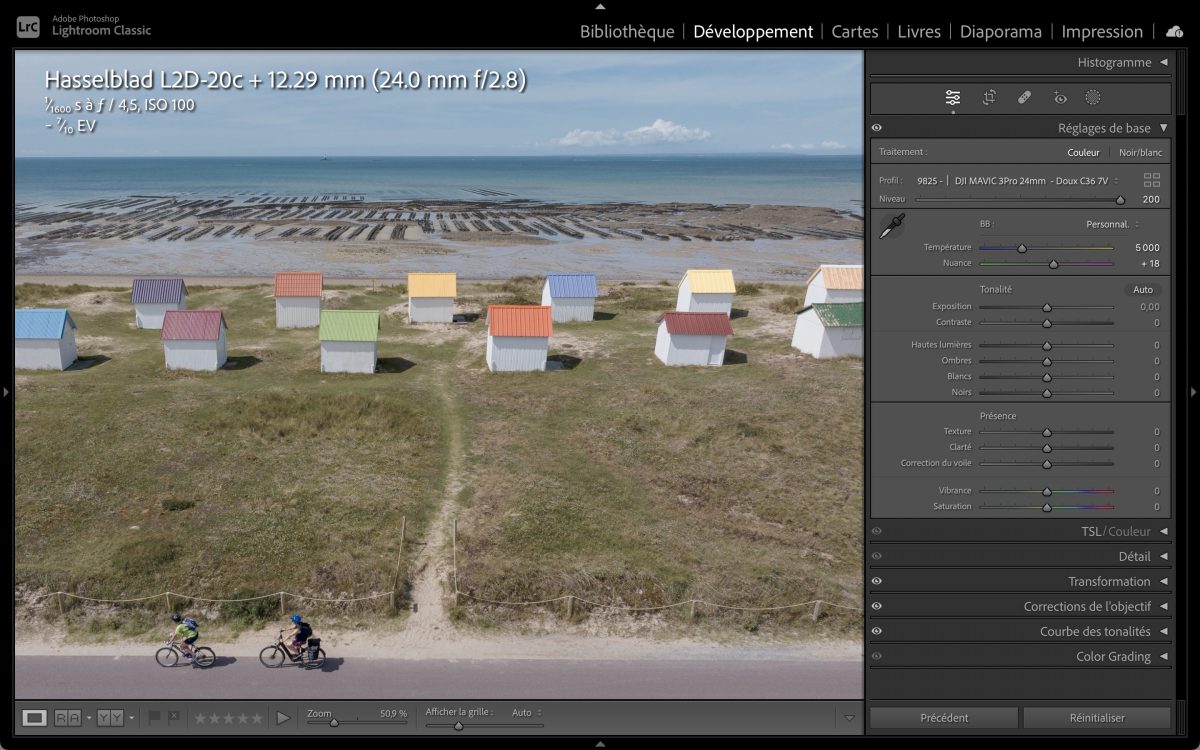Select the Crop and rotate tool
1200x750 pixels.
click(989, 97)
